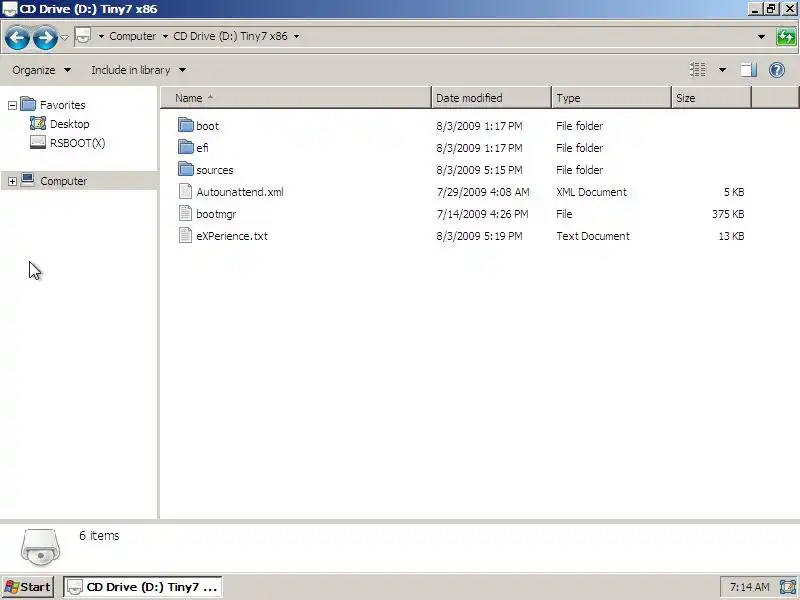
Task: Sort by the Type column header
Action: coord(611,98)
